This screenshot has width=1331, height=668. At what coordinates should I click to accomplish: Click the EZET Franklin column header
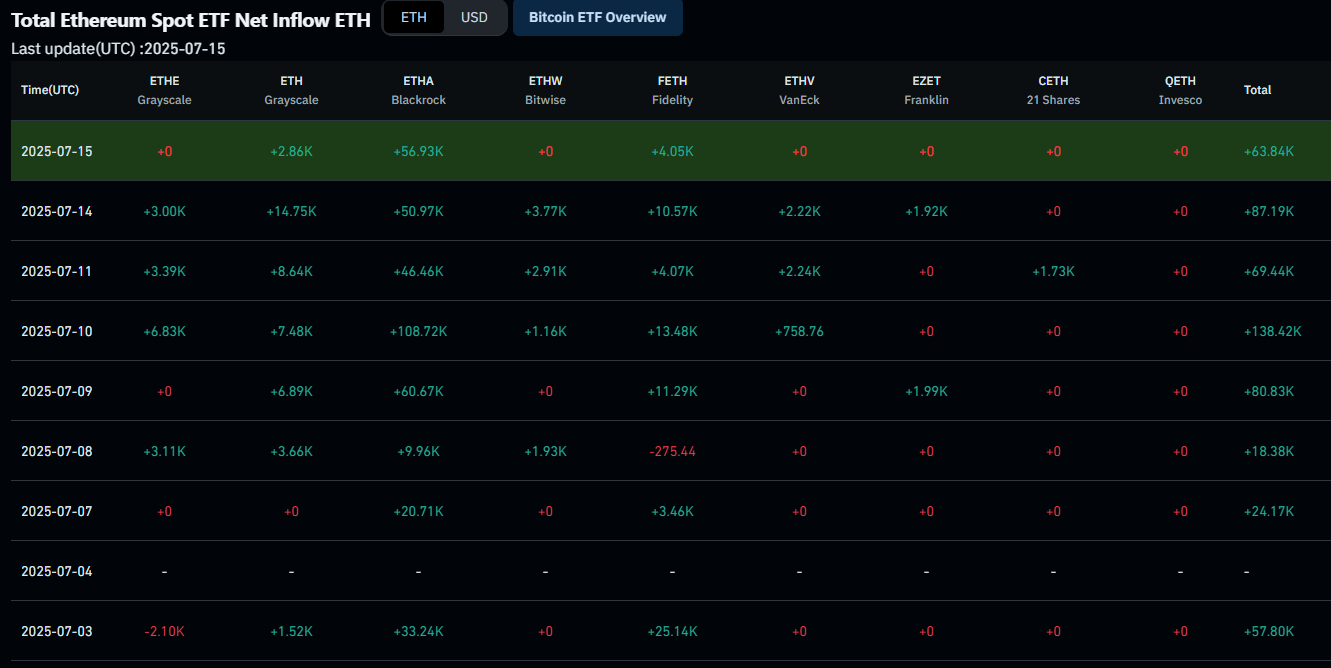pos(926,90)
